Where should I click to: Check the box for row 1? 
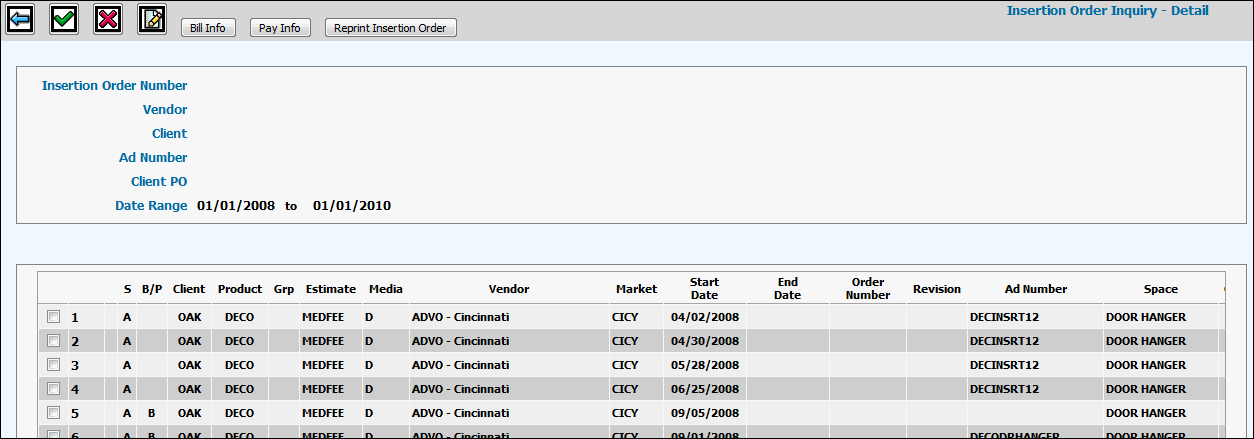click(53, 317)
